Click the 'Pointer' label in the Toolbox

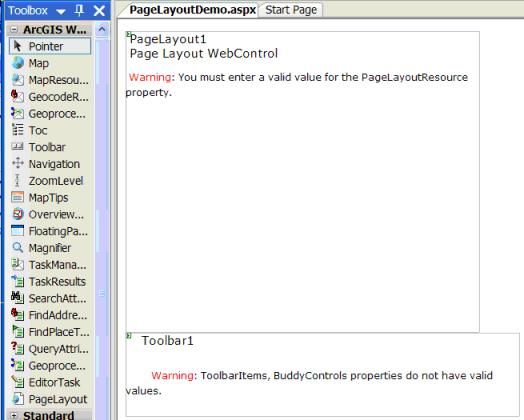pos(46,46)
